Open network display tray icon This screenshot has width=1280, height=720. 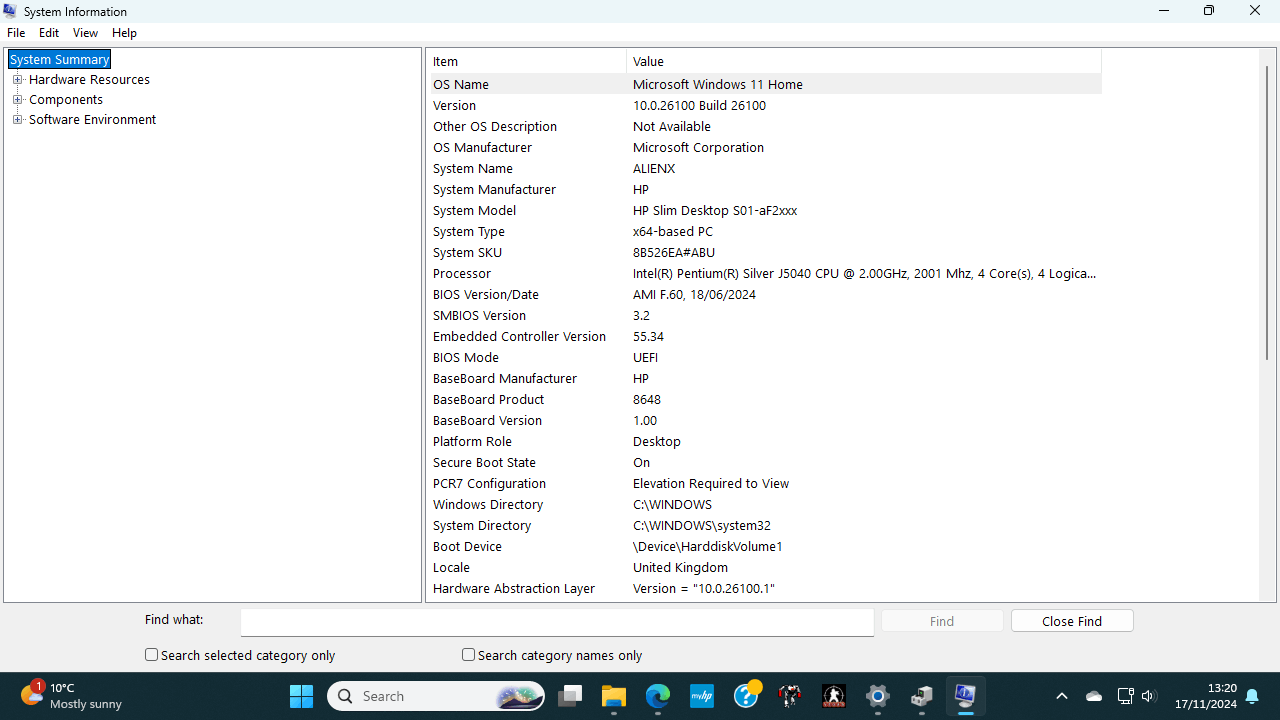[1125, 696]
